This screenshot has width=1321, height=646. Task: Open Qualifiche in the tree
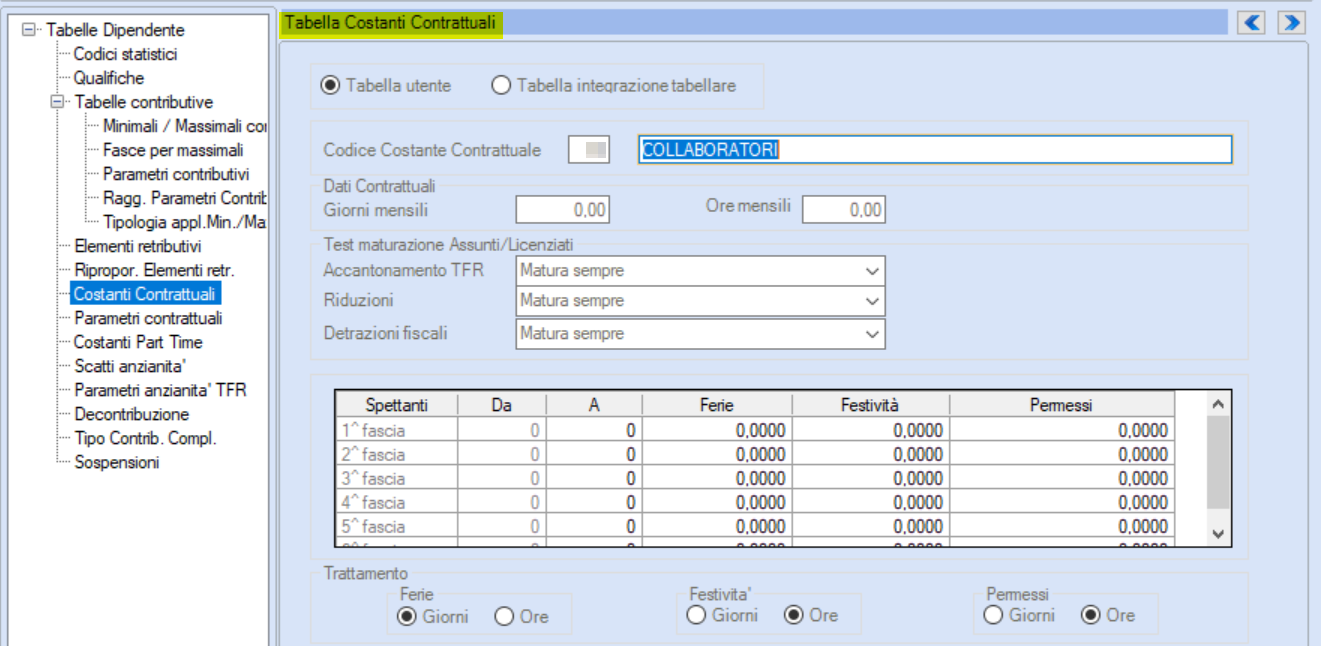tap(109, 78)
